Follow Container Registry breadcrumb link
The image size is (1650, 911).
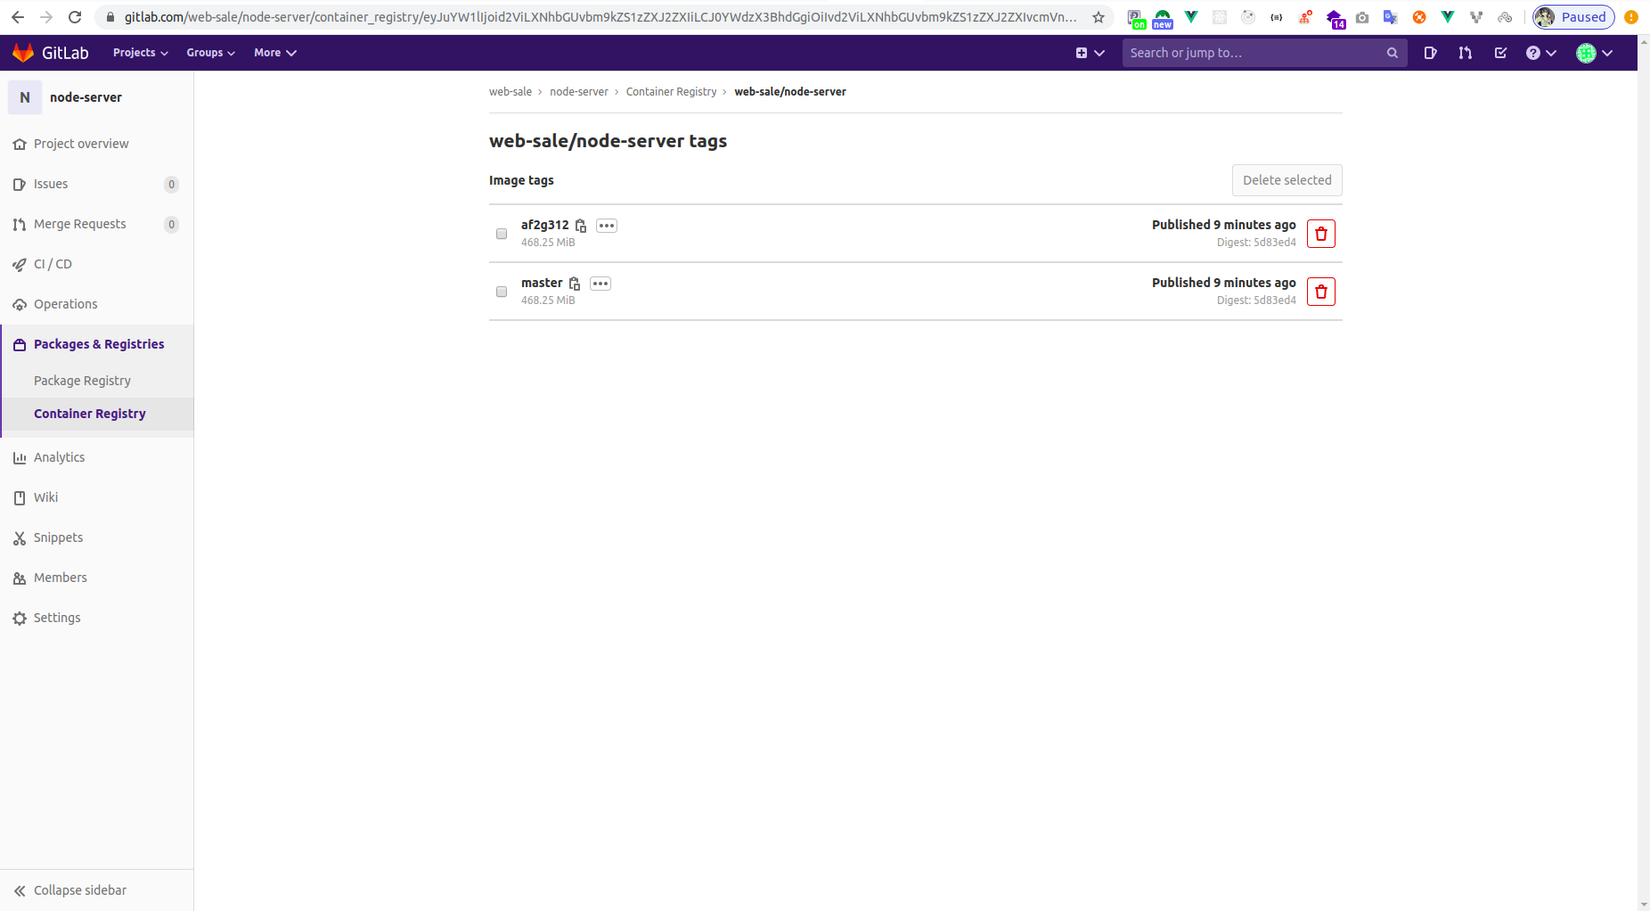pos(671,92)
